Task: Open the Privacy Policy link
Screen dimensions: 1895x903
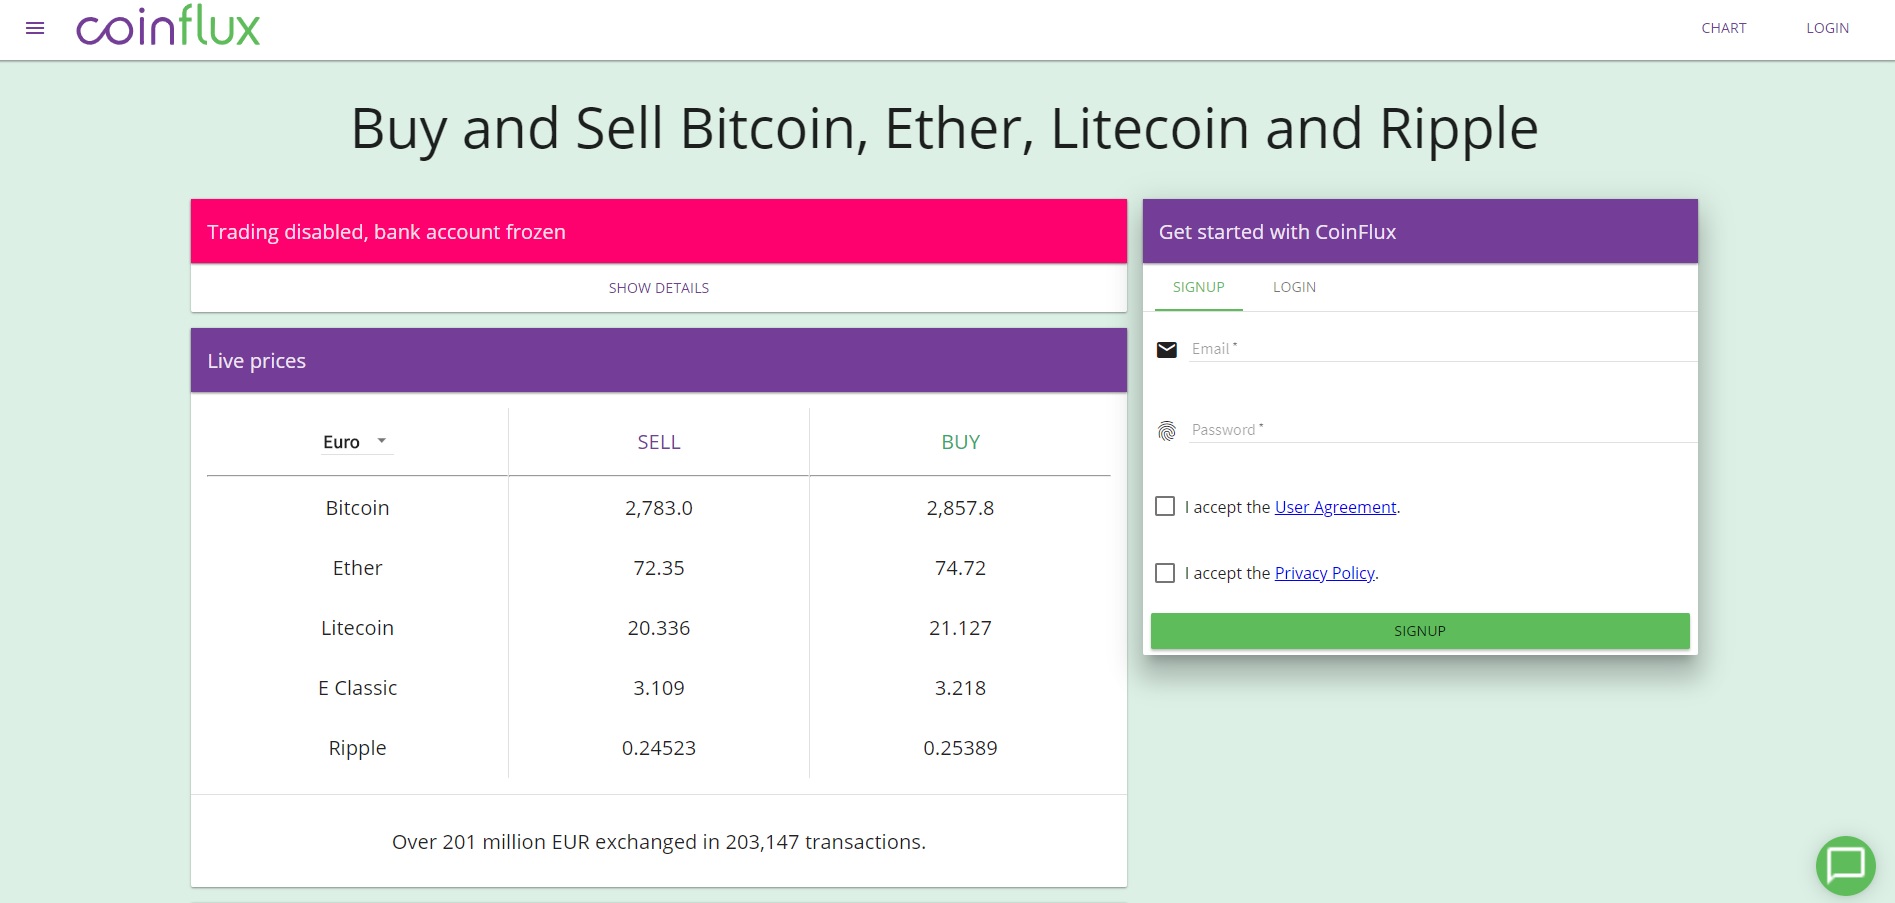Action: pyautogui.click(x=1324, y=573)
